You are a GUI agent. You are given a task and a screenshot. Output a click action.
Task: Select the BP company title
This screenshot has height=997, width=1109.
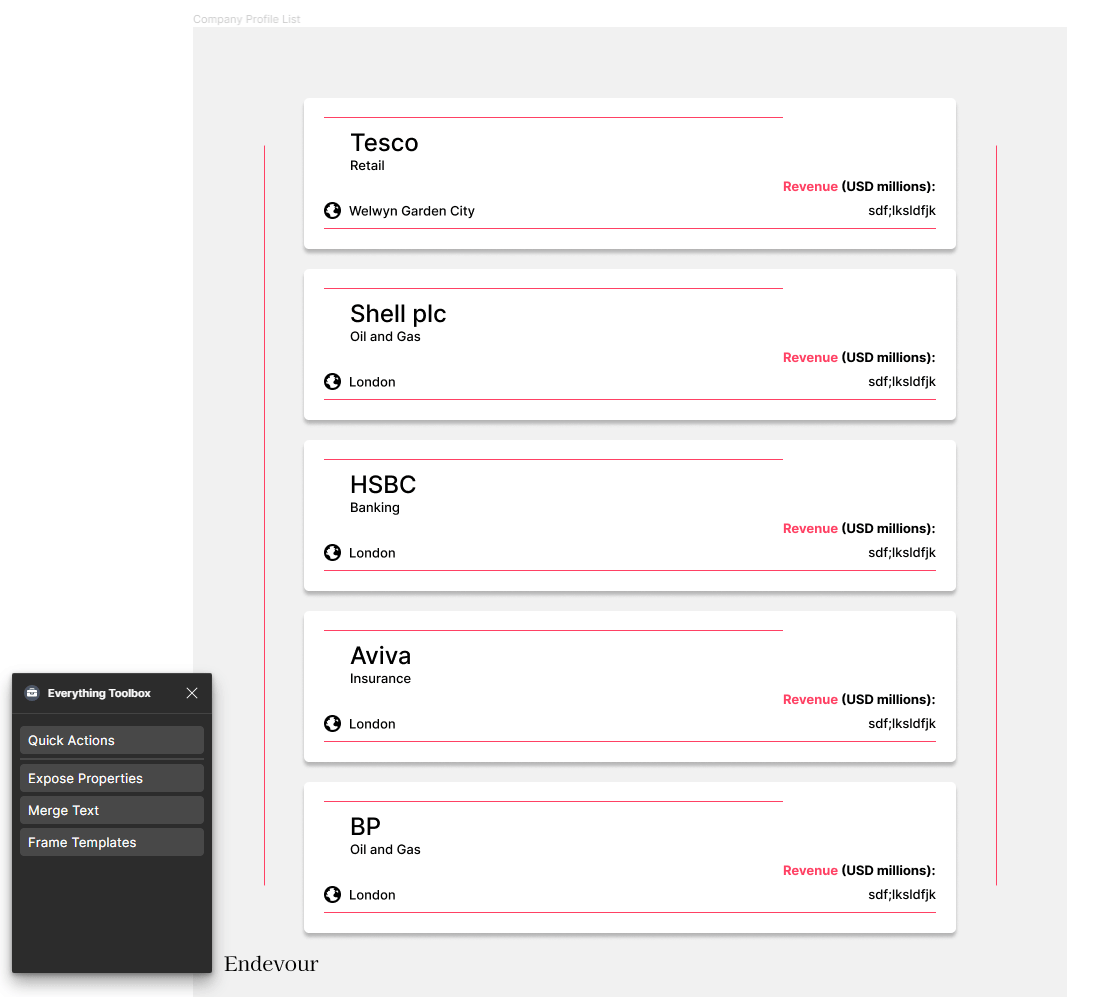point(365,827)
